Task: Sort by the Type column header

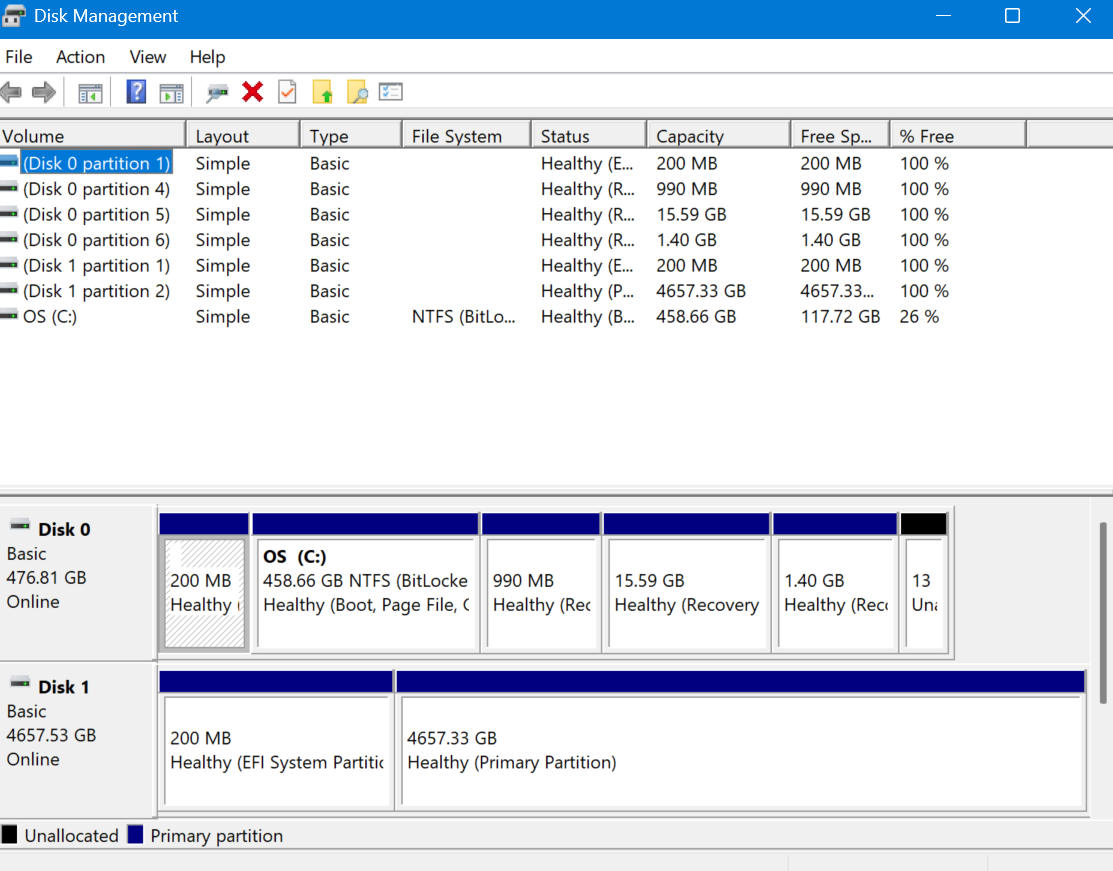Action: click(x=351, y=136)
